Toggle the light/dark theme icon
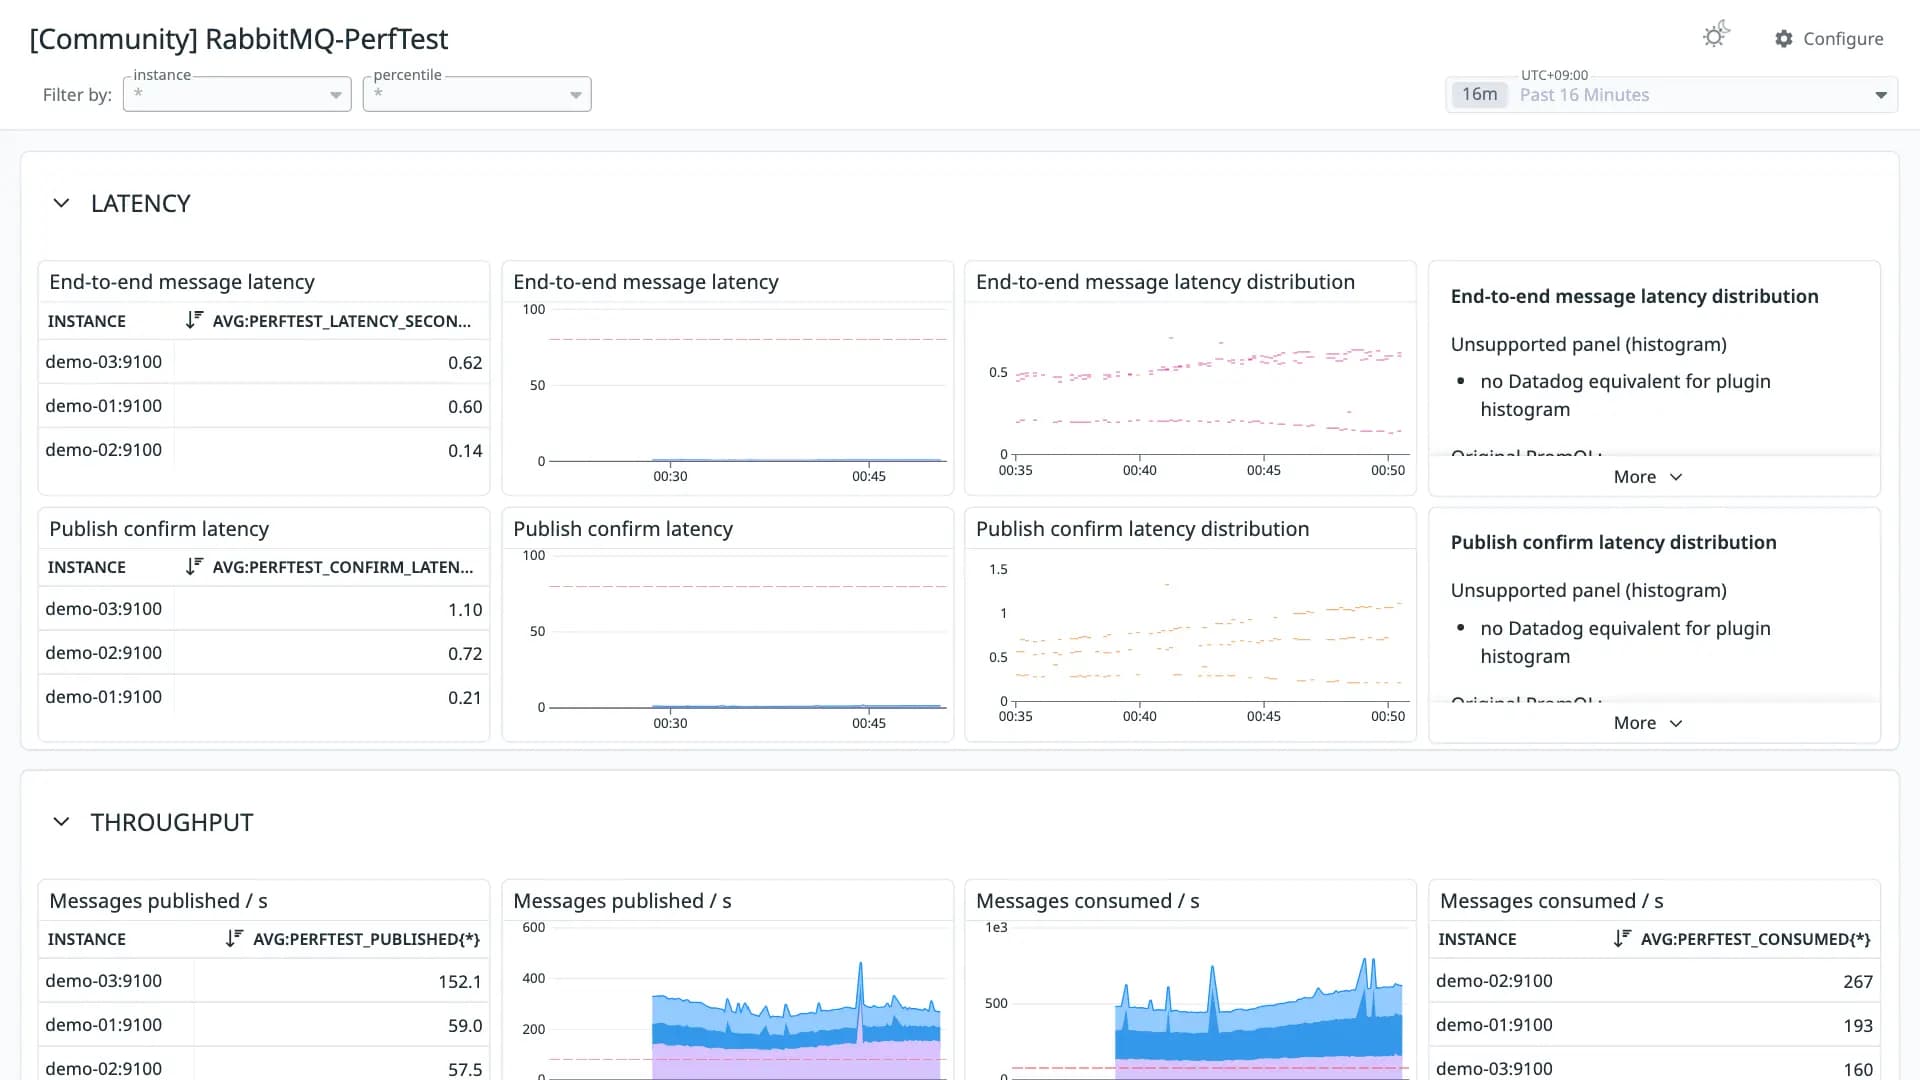Viewport: 1920px width, 1080px height. coord(1716,36)
